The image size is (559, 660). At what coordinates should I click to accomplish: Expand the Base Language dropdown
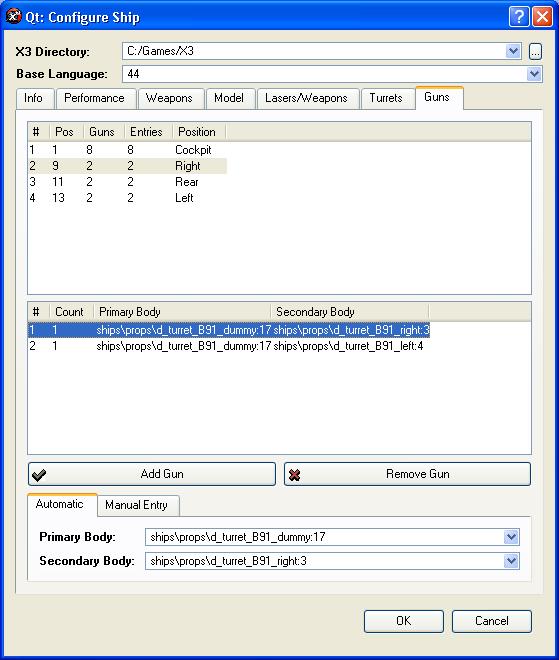click(x=534, y=74)
